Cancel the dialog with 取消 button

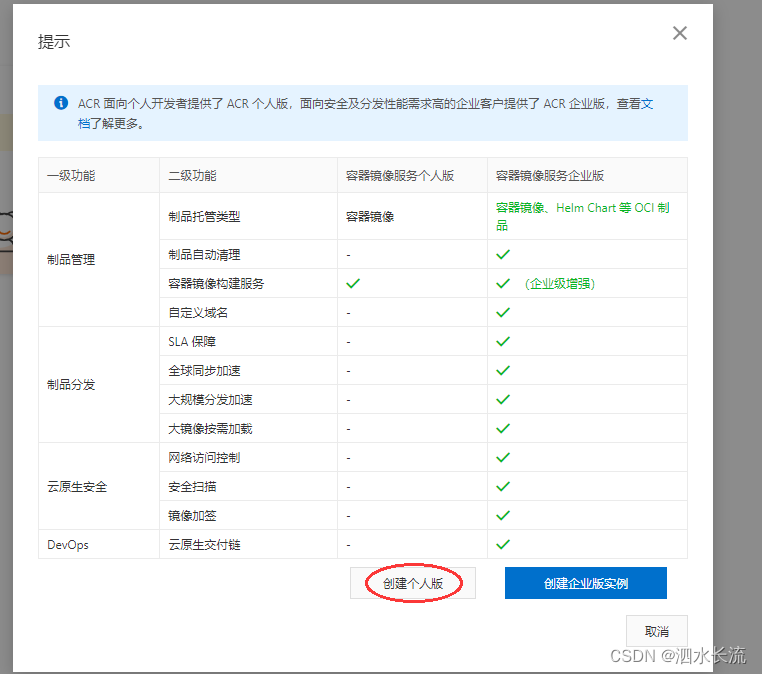pos(657,631)
